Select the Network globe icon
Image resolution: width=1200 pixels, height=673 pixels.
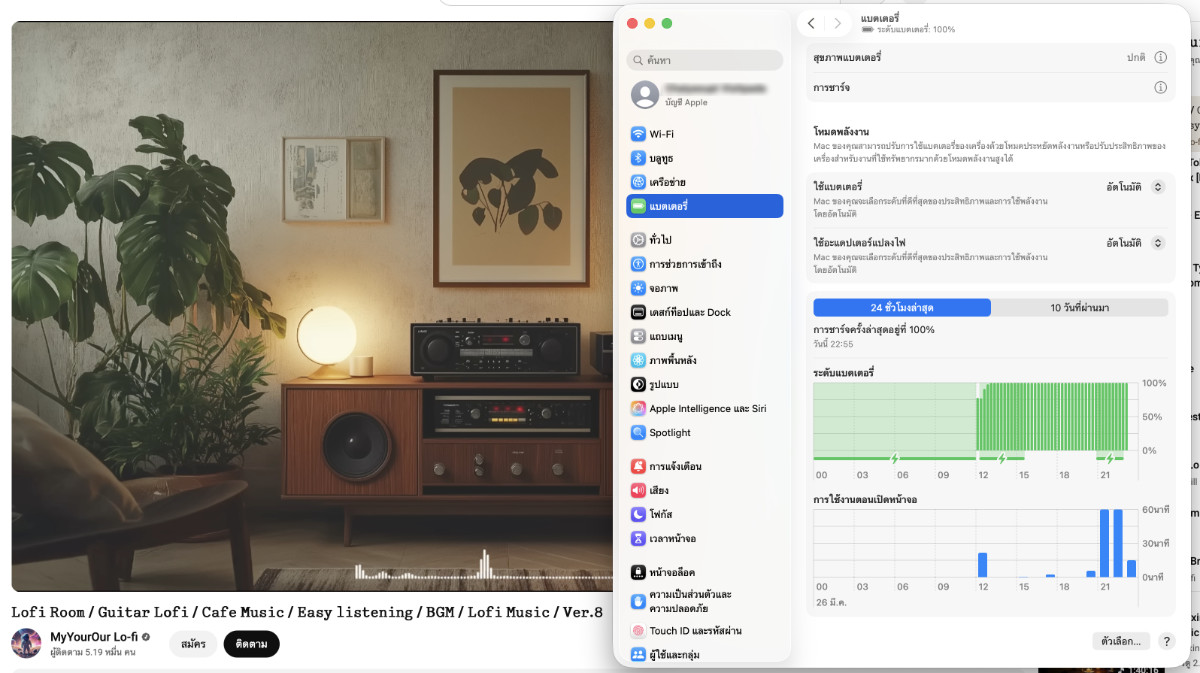click(638, 182)
